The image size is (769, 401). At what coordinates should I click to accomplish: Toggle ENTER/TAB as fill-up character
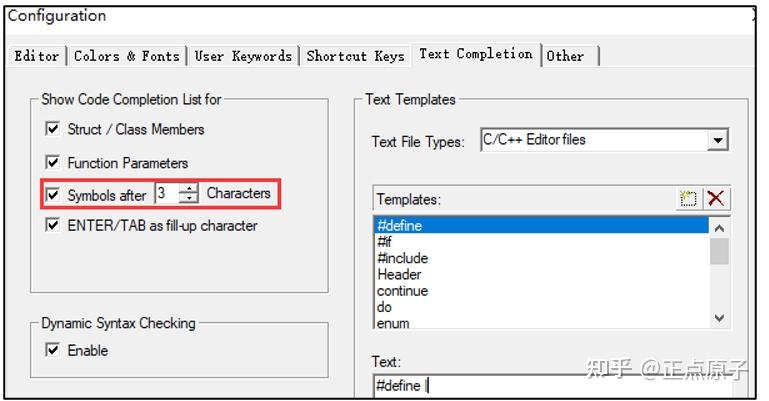(53, 226)
